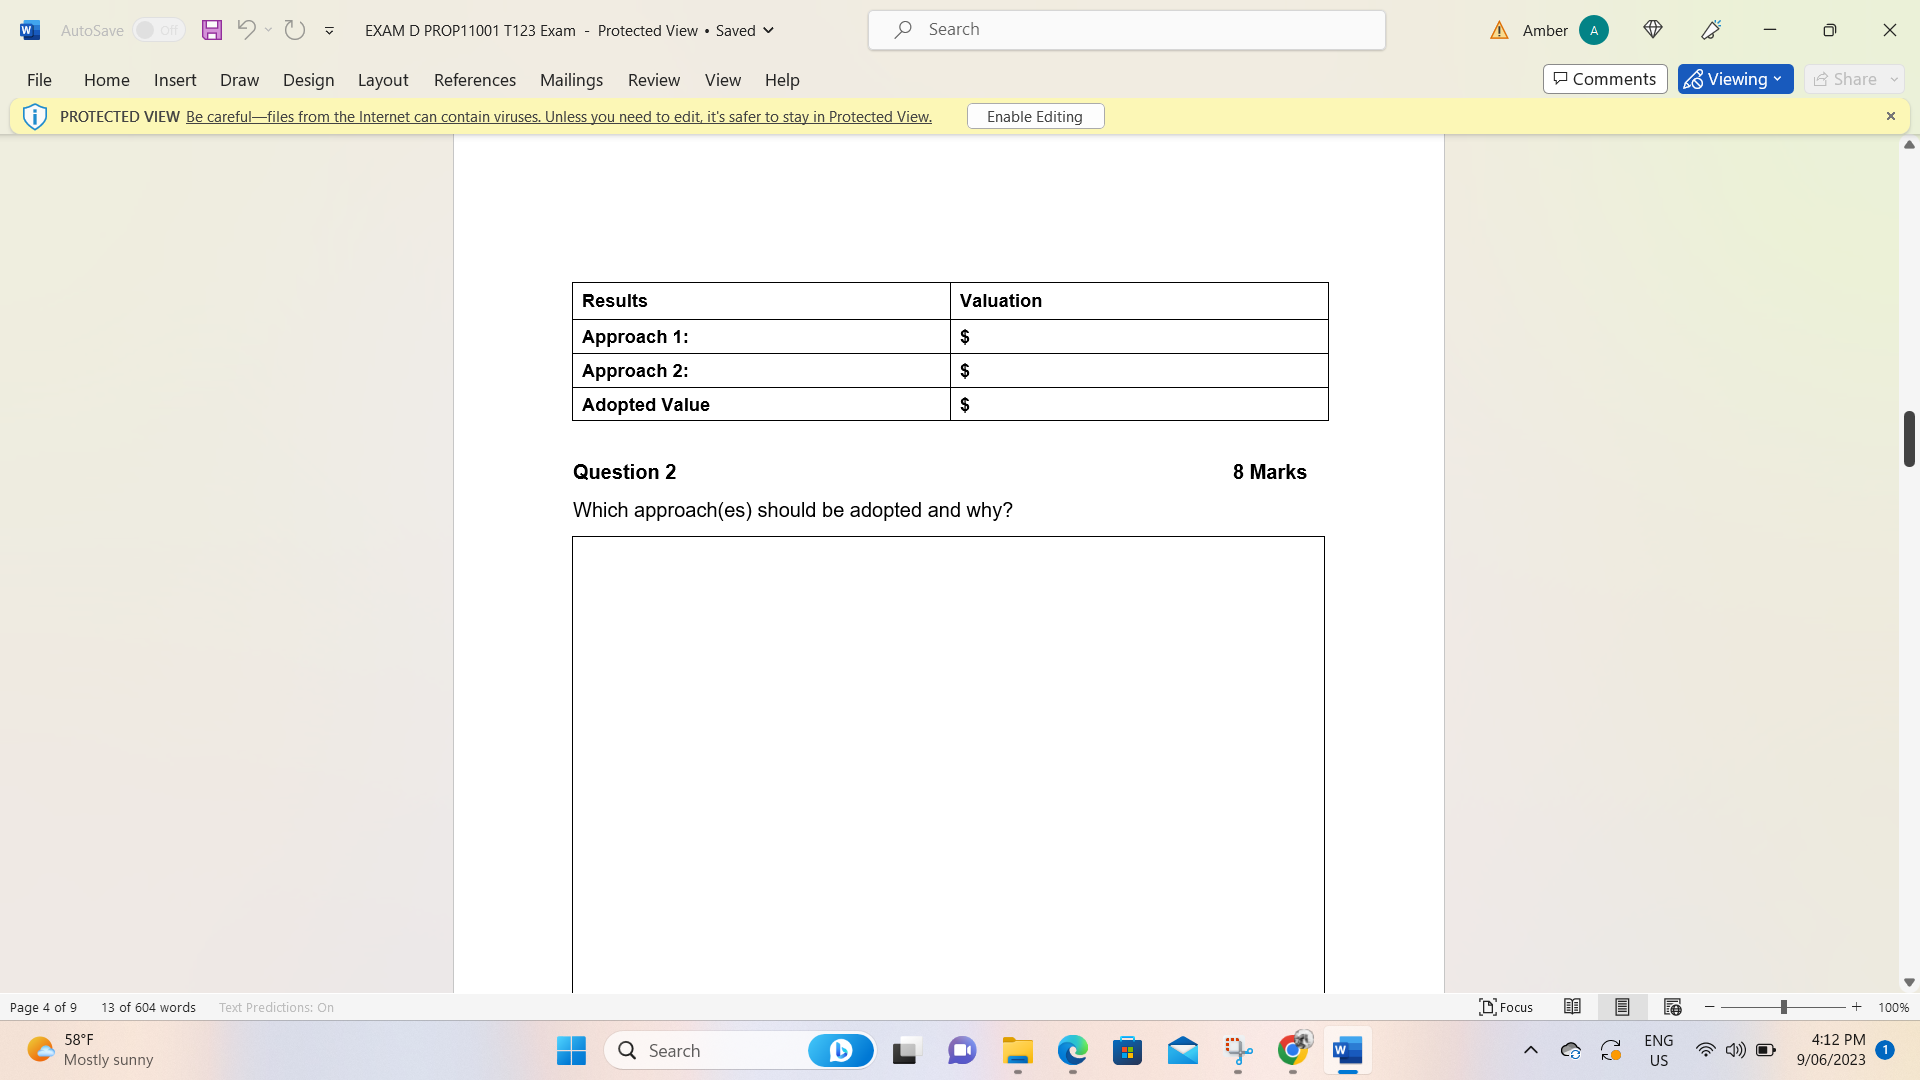Click the zoom slider handle
Screen dimensions: 1920x1080
pos(1783,1007)
